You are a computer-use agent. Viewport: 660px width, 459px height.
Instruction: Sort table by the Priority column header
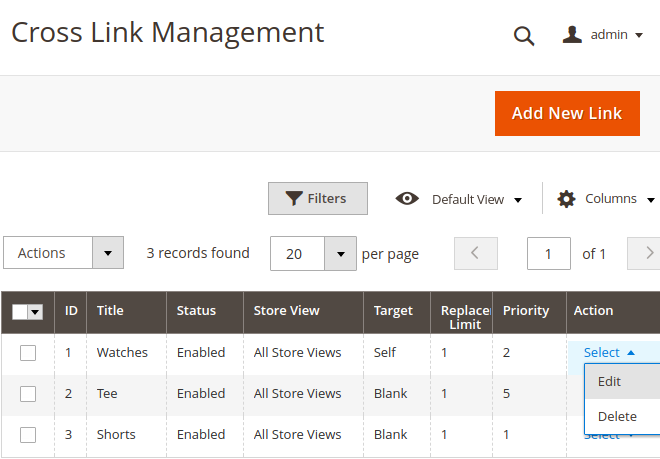(526, 311)
